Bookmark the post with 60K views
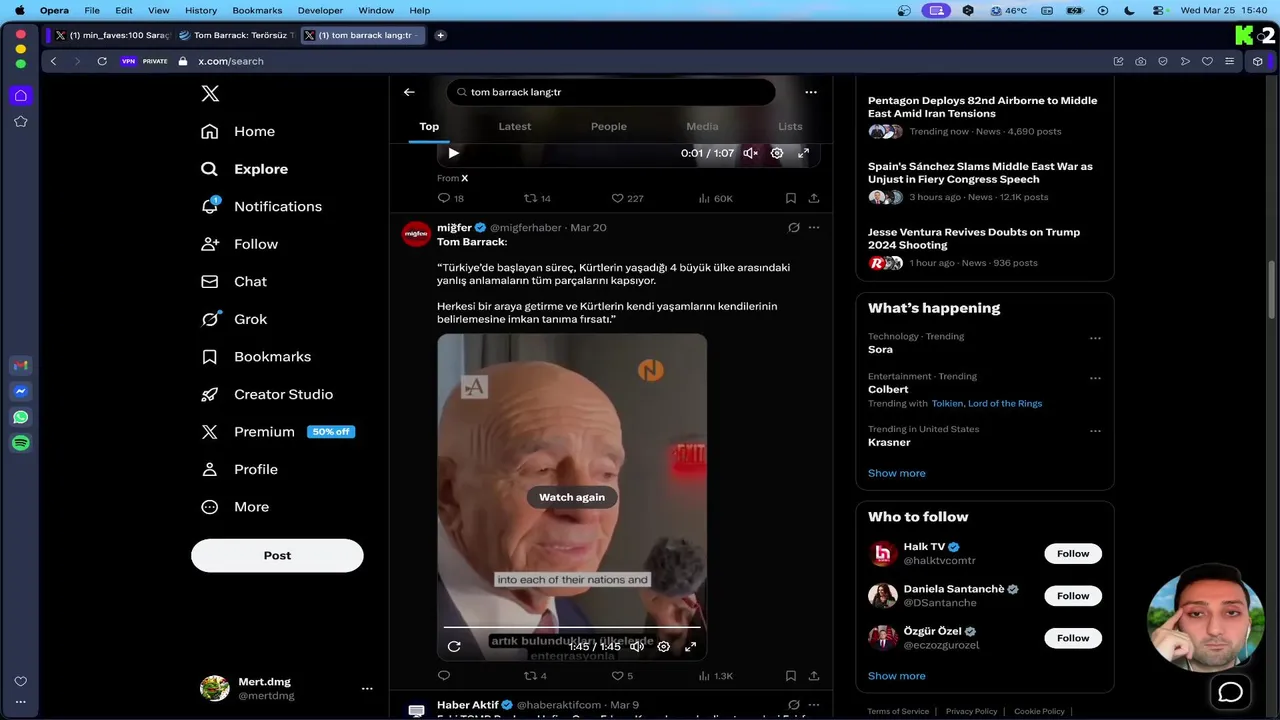 790,198
